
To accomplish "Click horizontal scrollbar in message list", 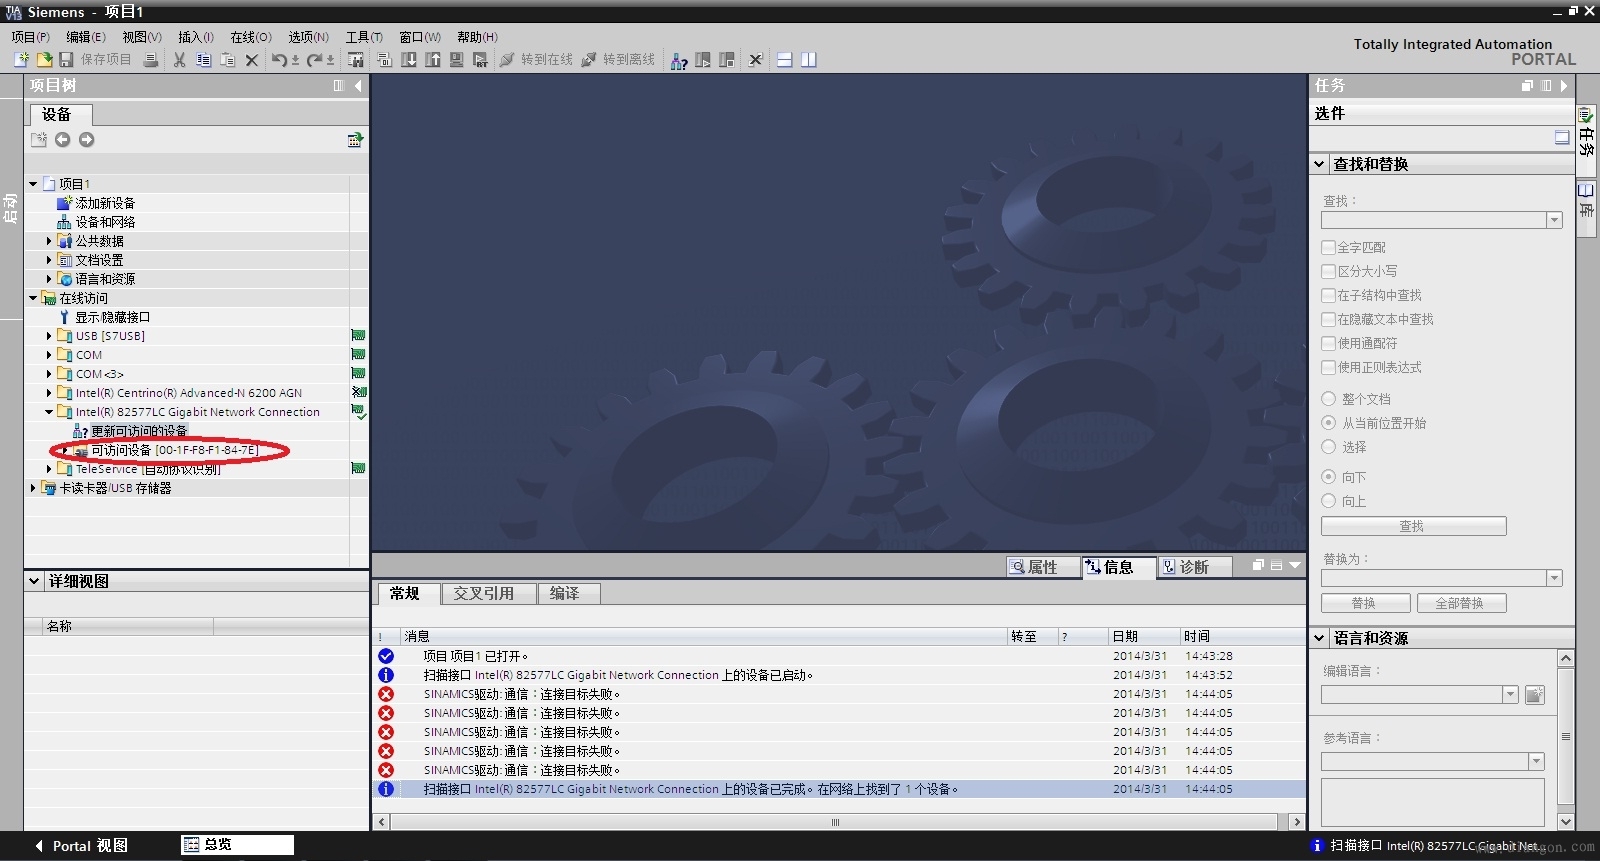I will pos(835,822).
